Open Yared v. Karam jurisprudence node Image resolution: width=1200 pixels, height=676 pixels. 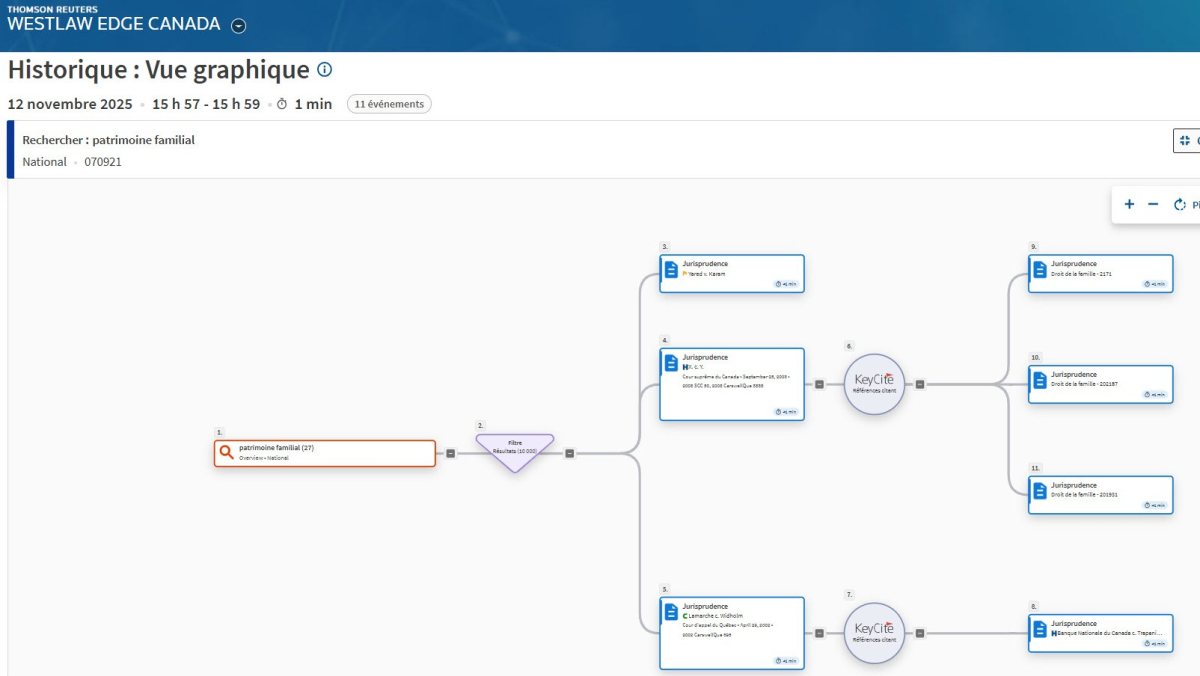point(732,272)
